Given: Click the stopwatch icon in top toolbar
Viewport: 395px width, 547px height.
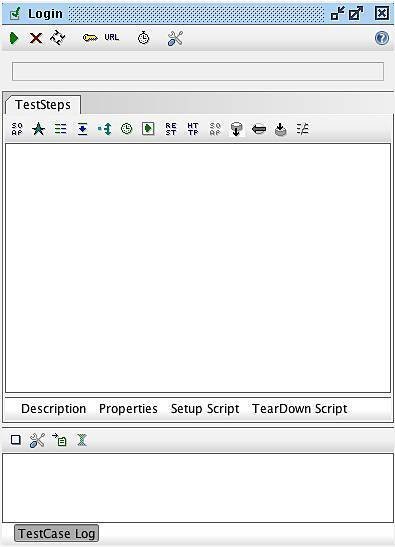Looking at the screenshot, I should [x=143, y=38].
